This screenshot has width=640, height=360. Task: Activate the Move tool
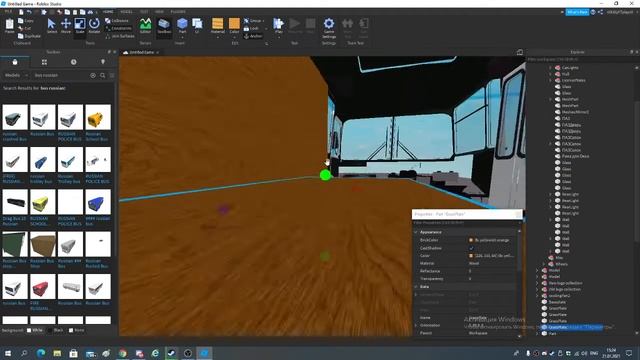click(x=66, y=26)
